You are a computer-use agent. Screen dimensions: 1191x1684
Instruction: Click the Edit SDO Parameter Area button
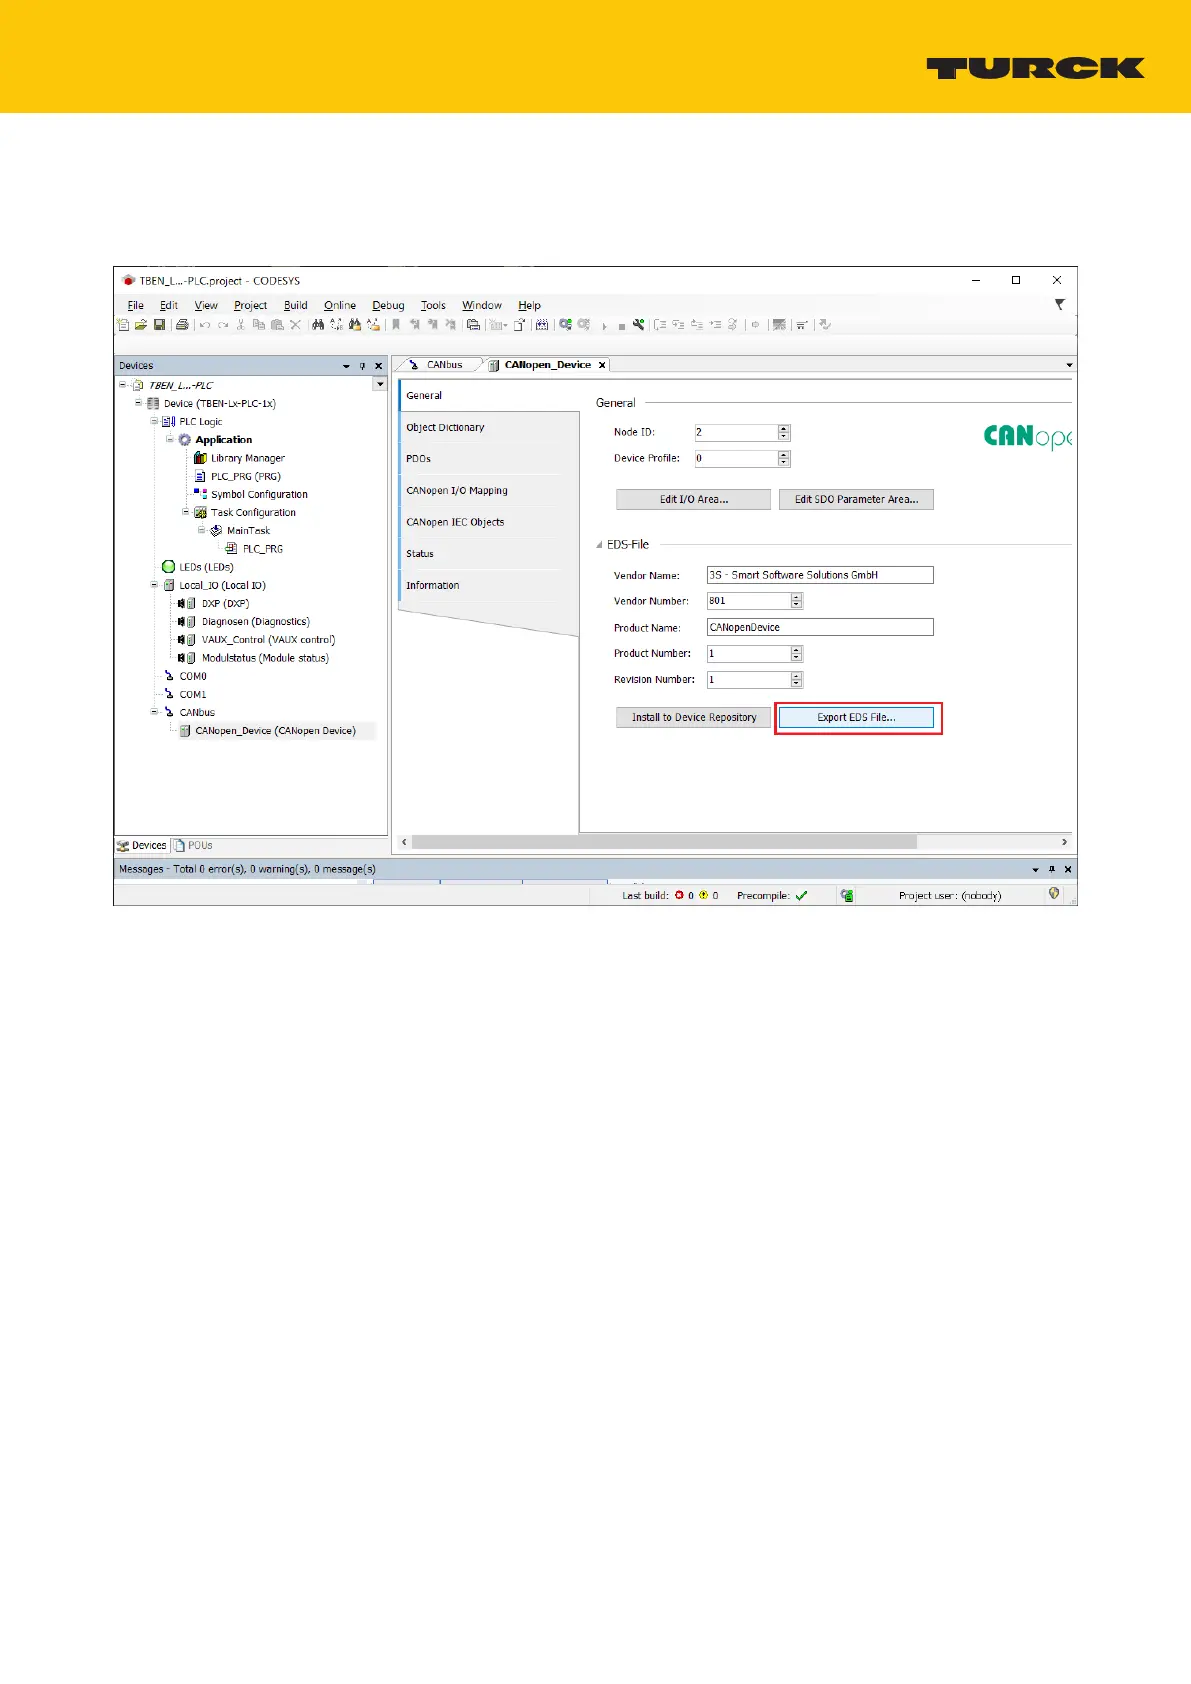856,499
